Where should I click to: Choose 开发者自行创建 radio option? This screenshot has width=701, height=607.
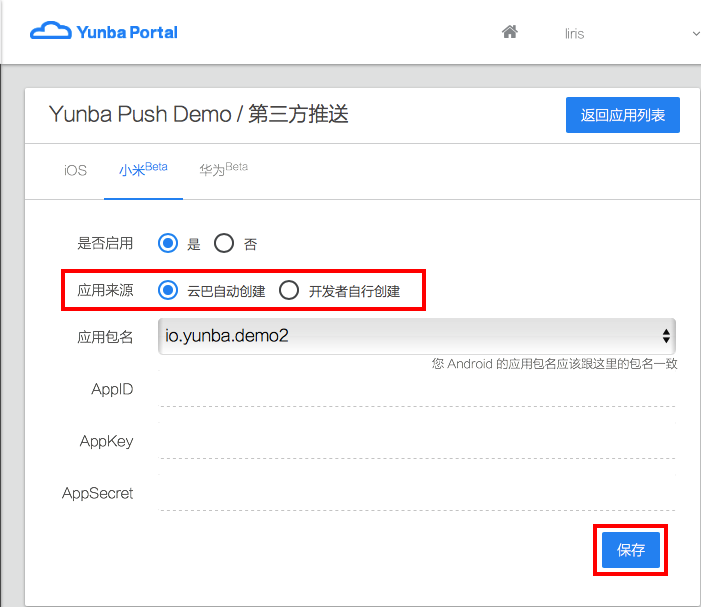pyautogui.click(x=289, y=291)
